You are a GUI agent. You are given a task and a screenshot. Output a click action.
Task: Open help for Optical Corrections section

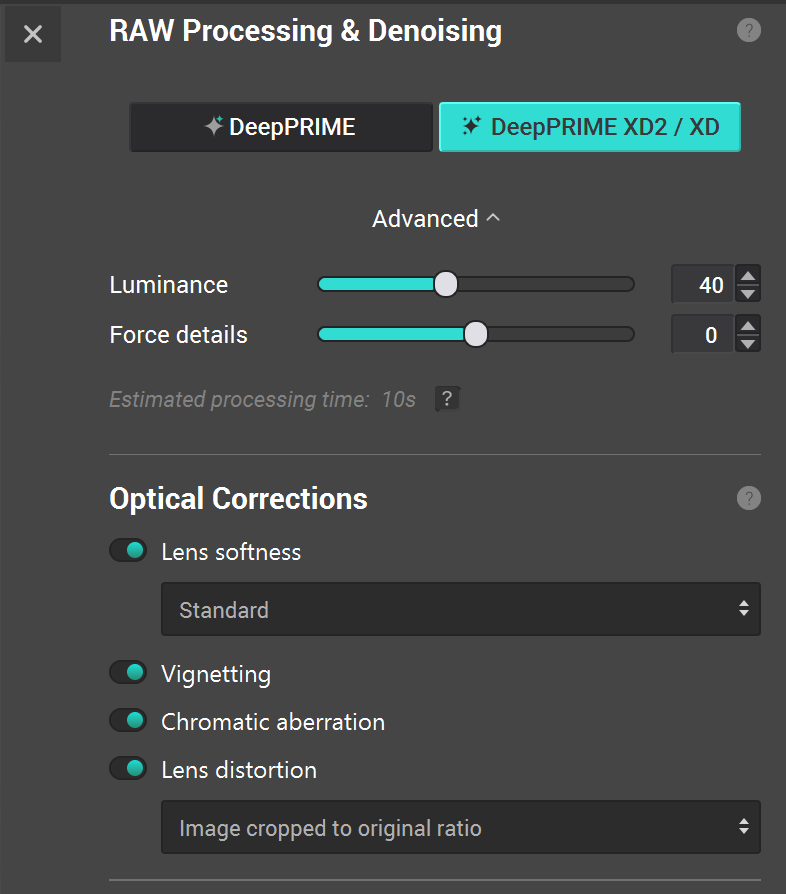(x=748, y=498)
